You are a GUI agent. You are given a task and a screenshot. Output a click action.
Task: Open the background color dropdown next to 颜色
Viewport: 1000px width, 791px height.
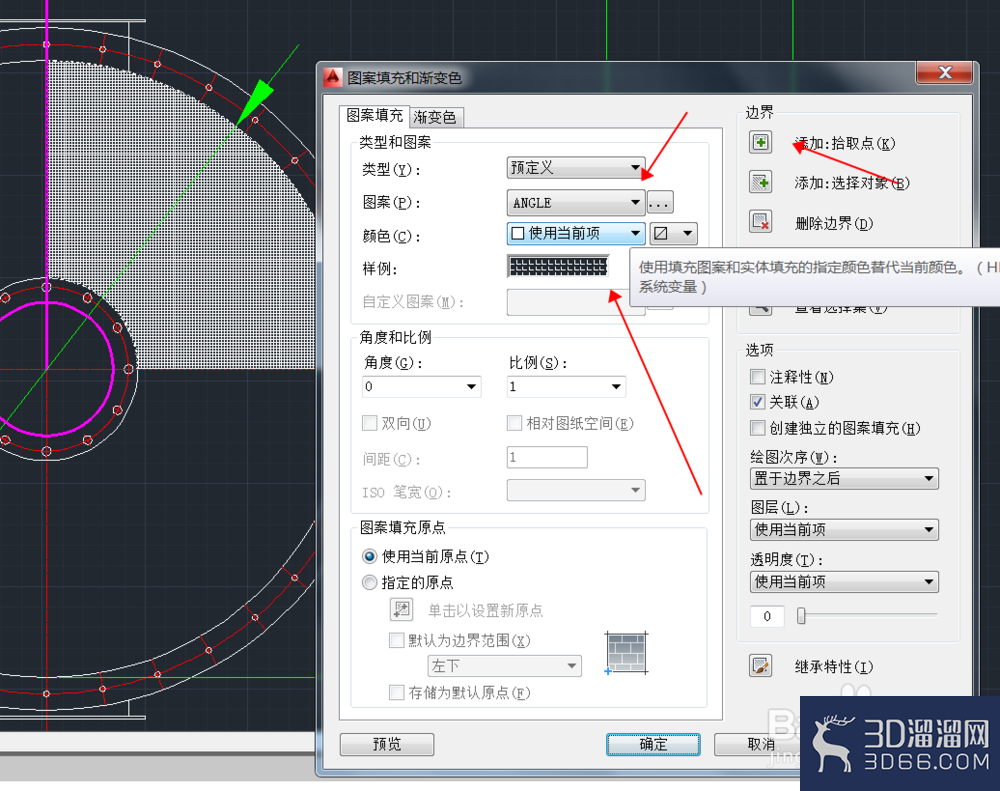[673, 233]
